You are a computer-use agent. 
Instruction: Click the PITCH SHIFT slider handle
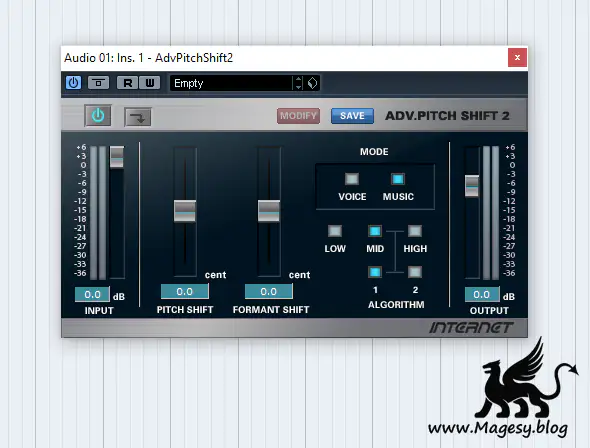coord(185,211)
